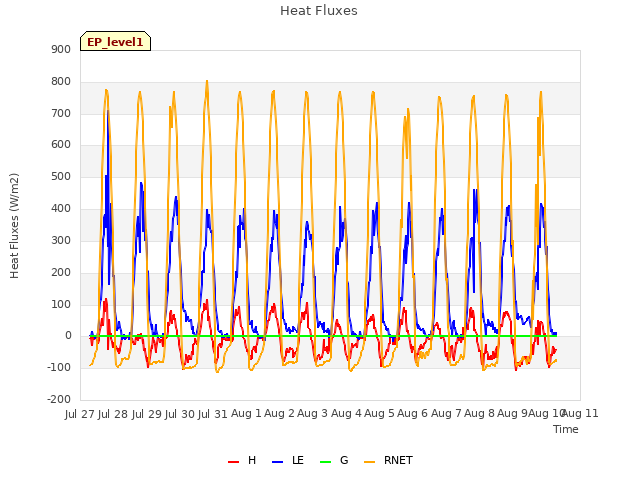Click the Aug 2 x-axis label
Screen dimensions: 640x480
point(279,413)
